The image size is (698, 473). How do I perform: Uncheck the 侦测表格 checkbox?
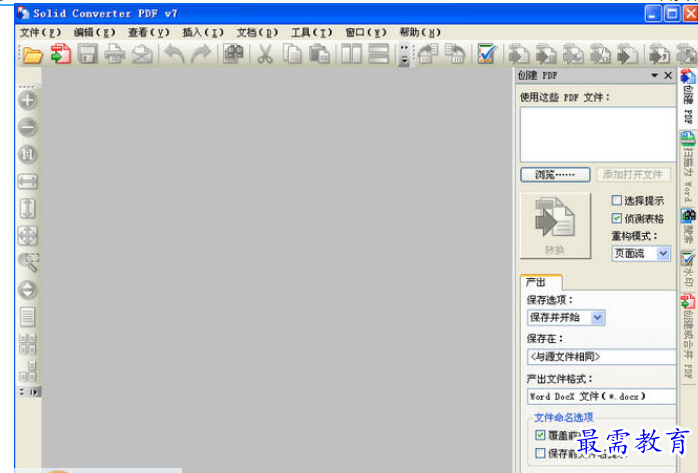(617, 218)
